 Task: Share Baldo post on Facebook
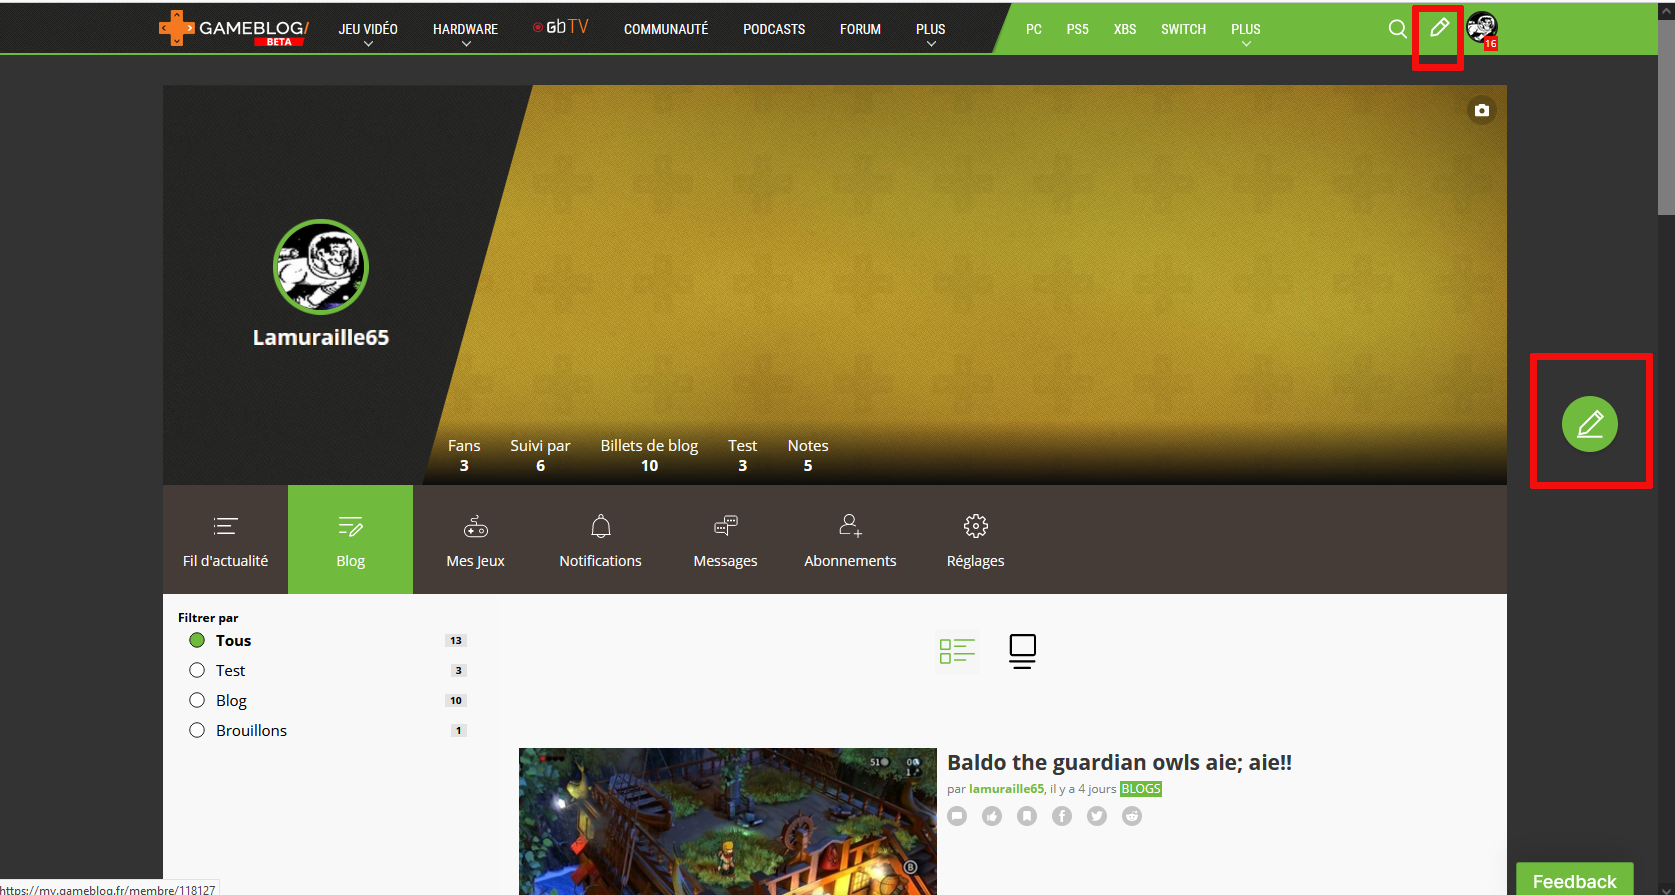1062,816
